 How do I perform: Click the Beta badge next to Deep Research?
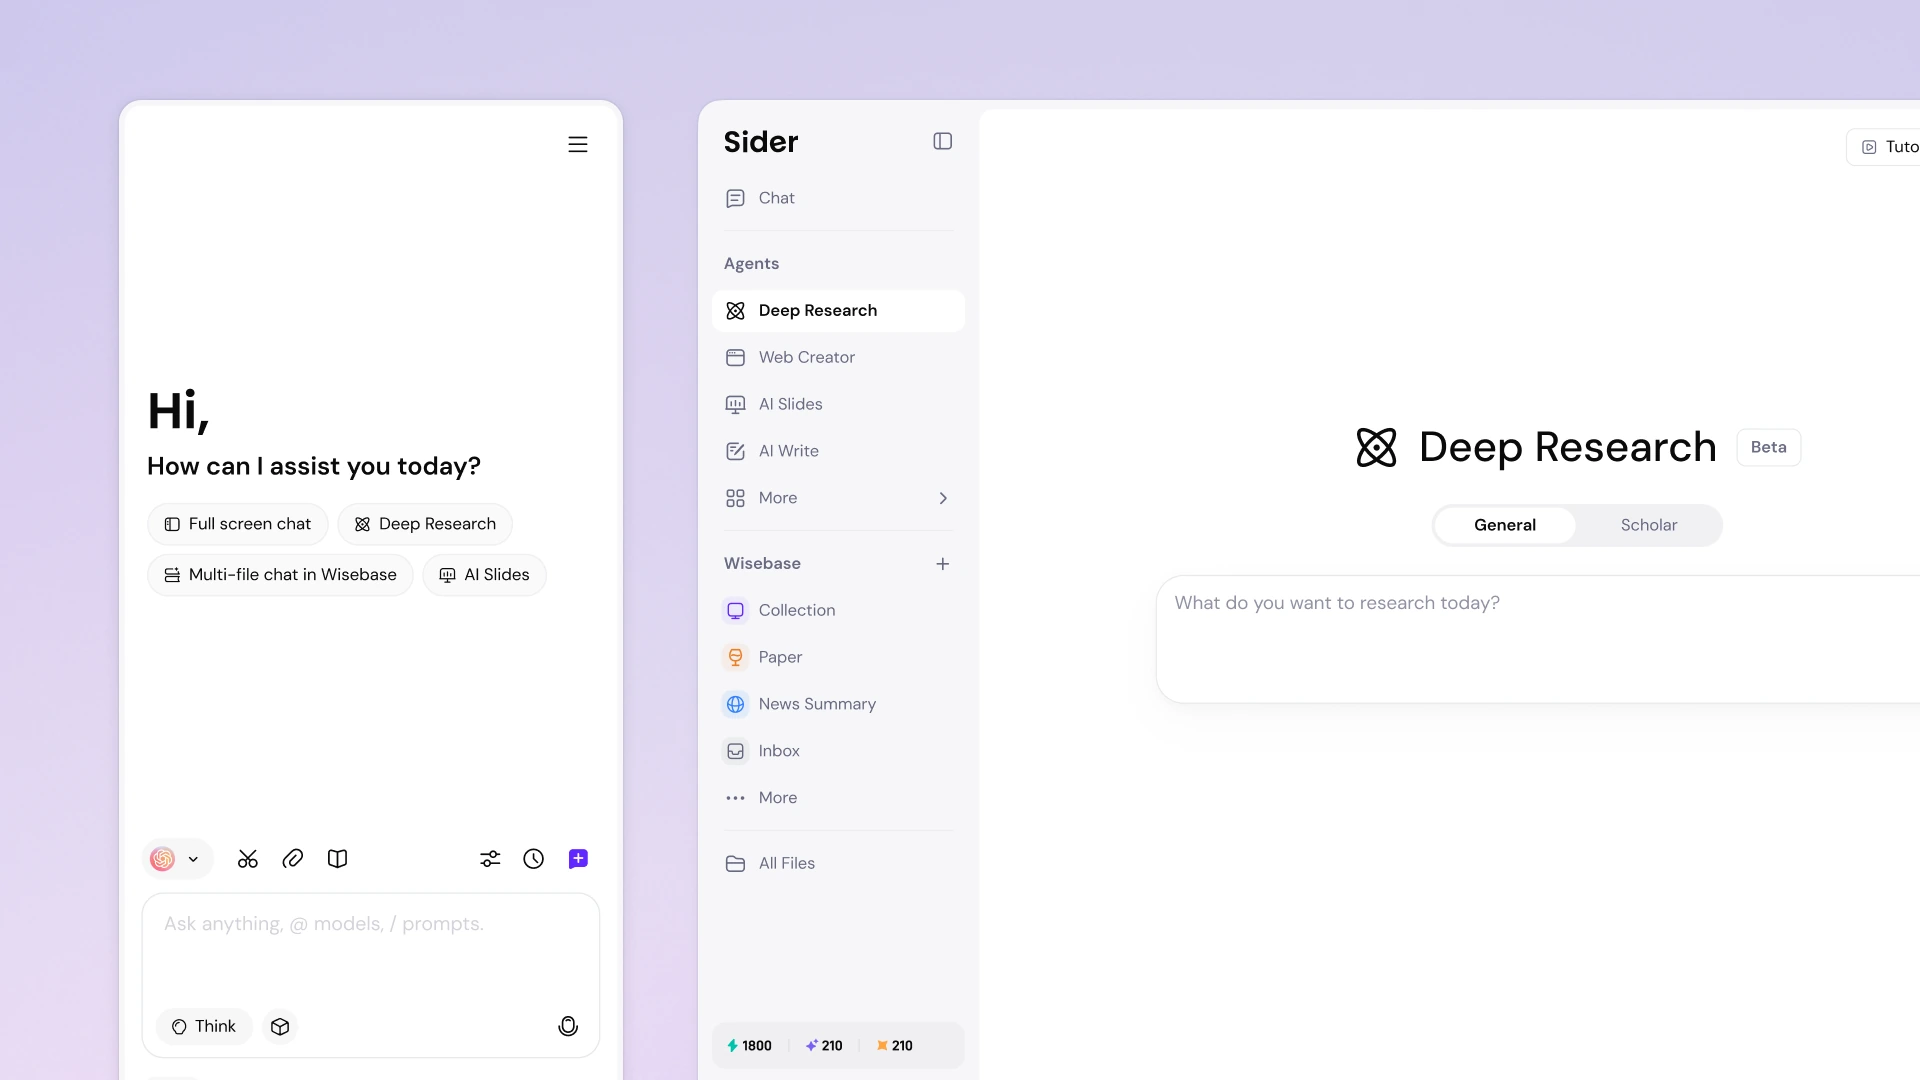(x=1768, y=447)
